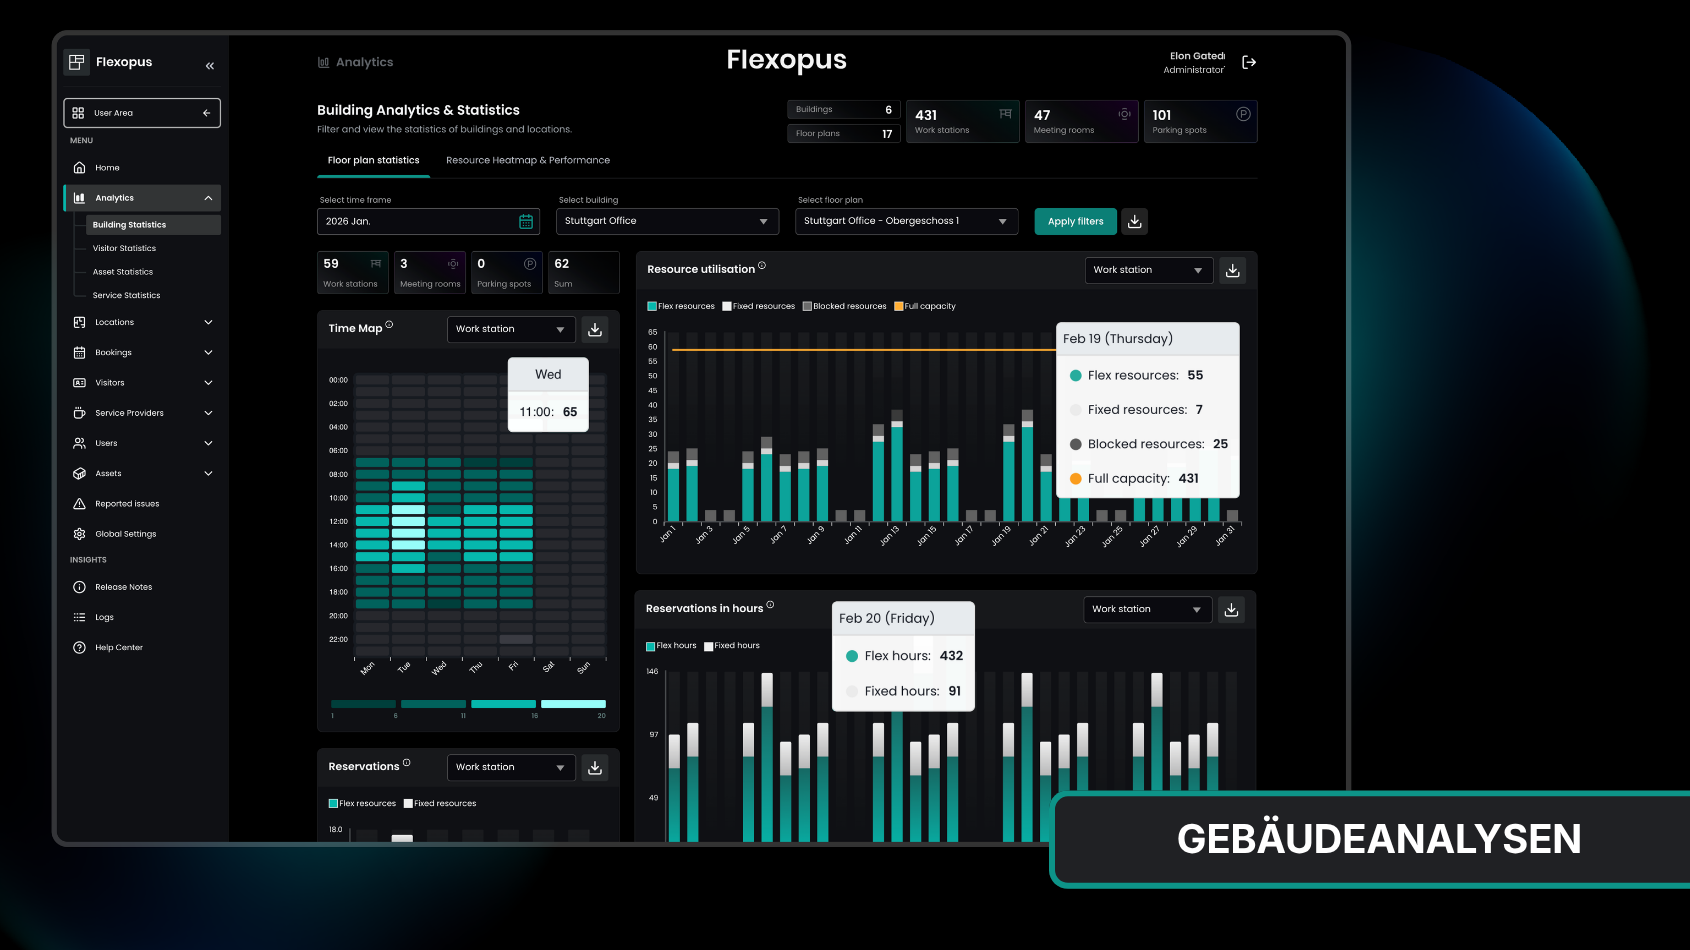
Task: Toggle Flex resources legend in Reservations chart
Action: [362, 804]
